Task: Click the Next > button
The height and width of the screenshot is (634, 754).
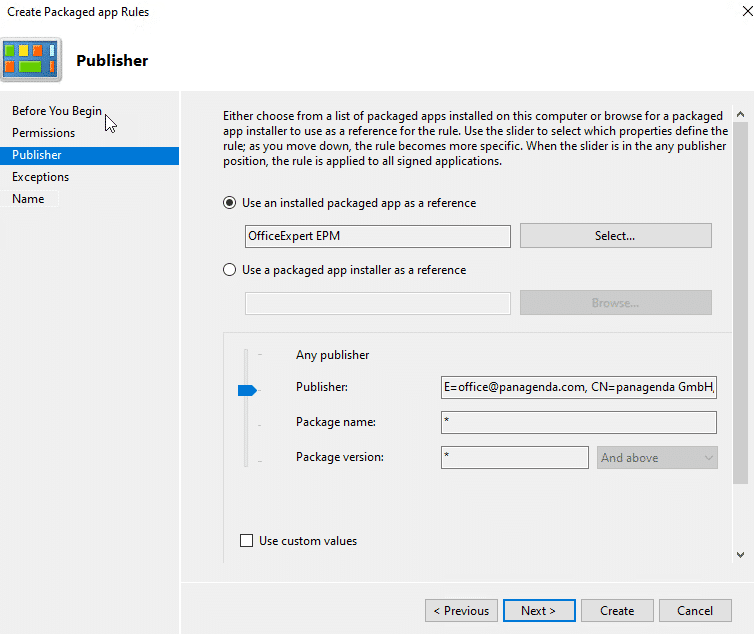Action: [539, 610]
